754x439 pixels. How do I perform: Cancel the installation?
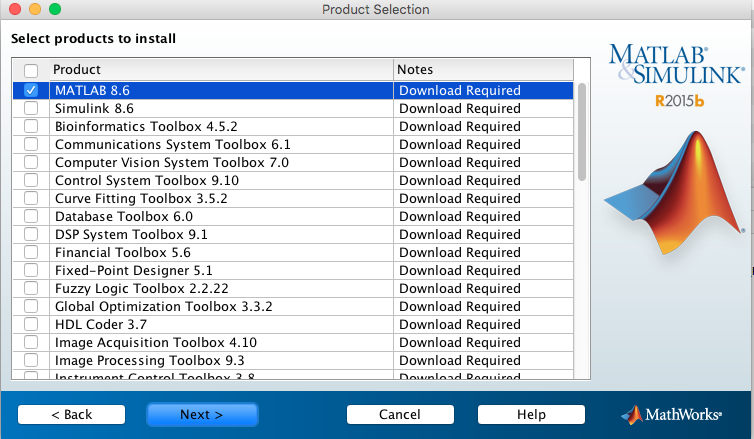pyautogui.click(x=400, y=414)
